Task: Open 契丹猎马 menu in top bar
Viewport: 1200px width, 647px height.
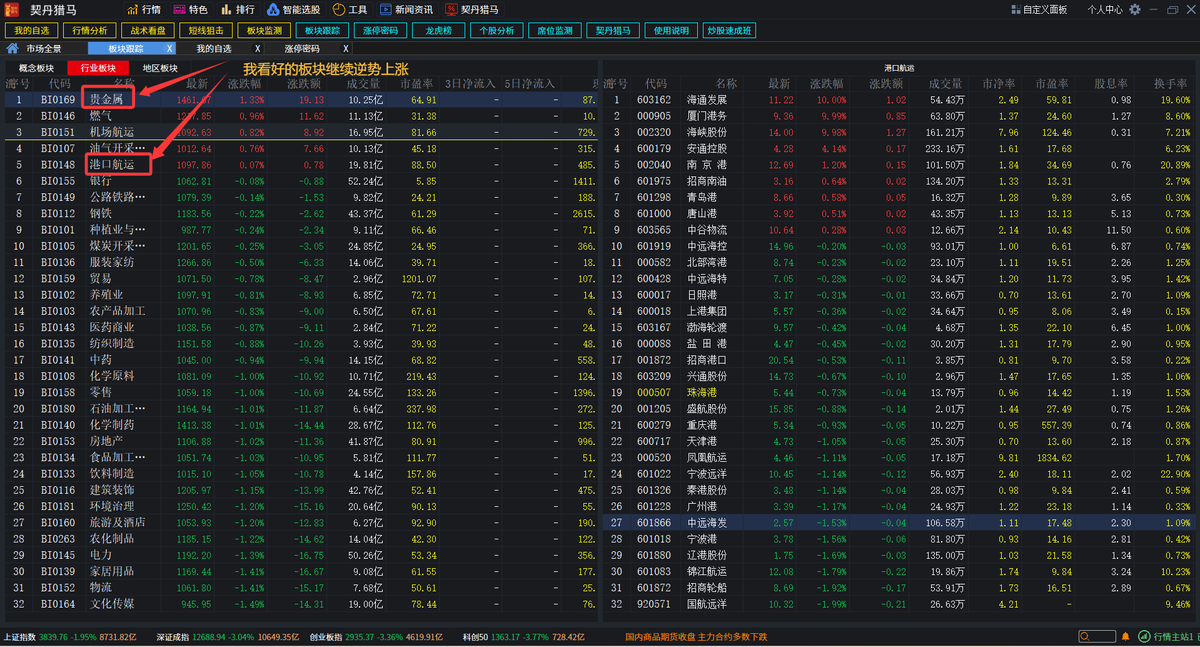Action: point(471,9)
